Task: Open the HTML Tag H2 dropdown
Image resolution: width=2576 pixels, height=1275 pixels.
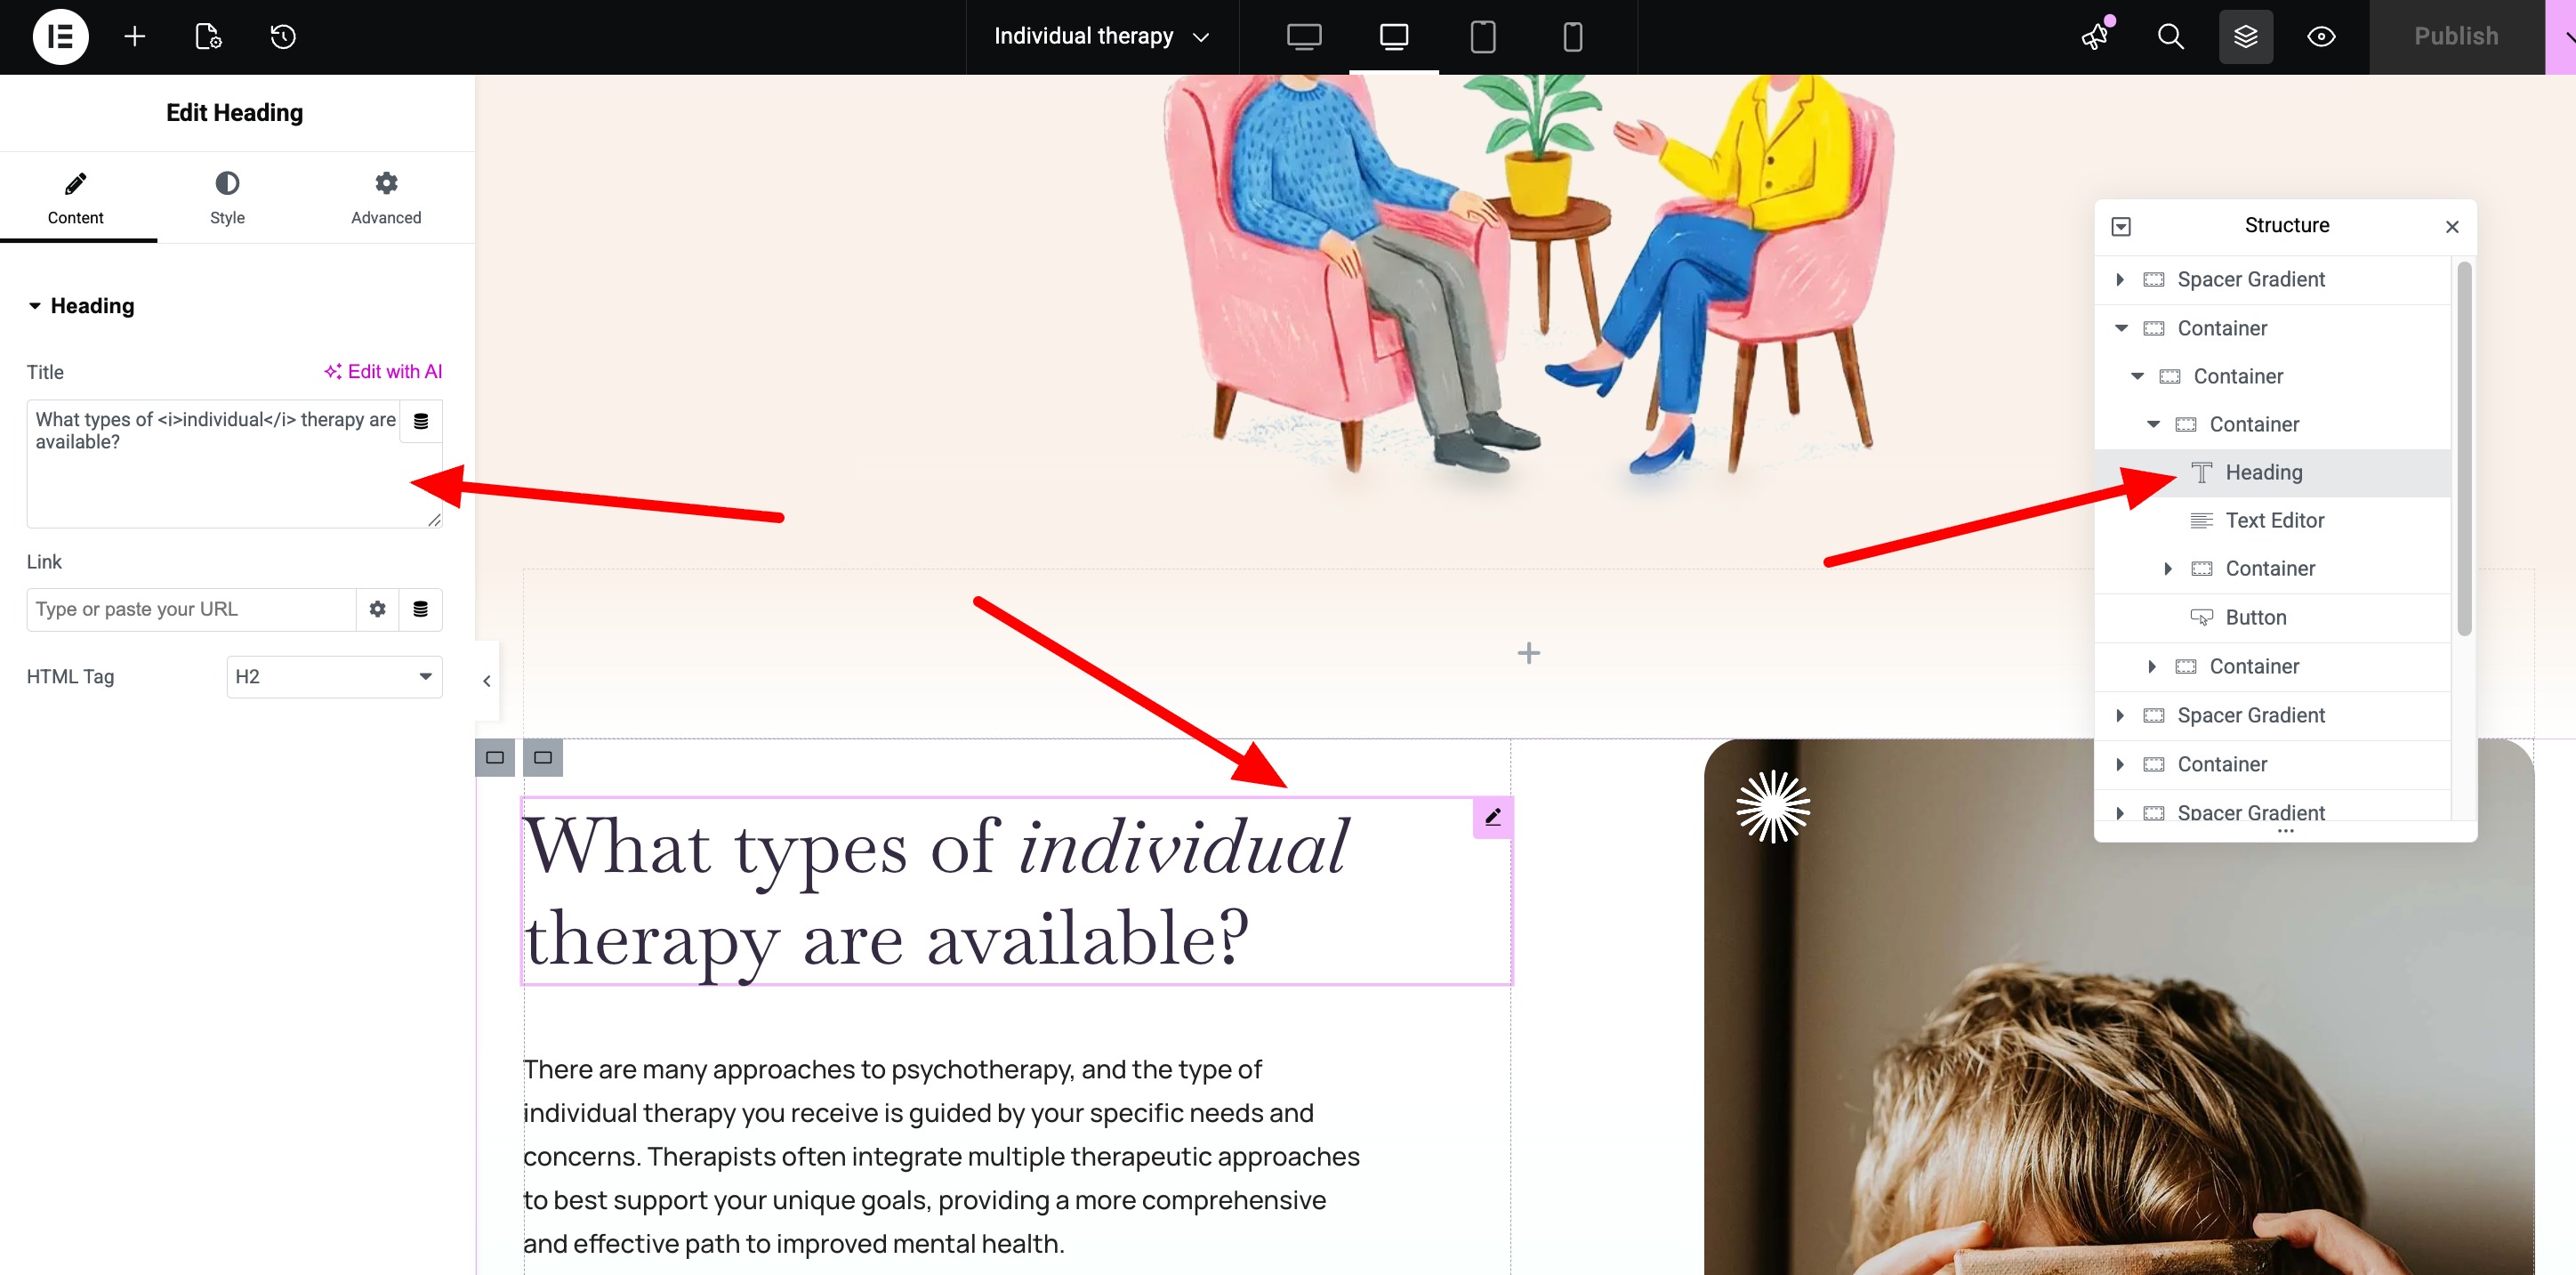Action: [x=334, y=677]
